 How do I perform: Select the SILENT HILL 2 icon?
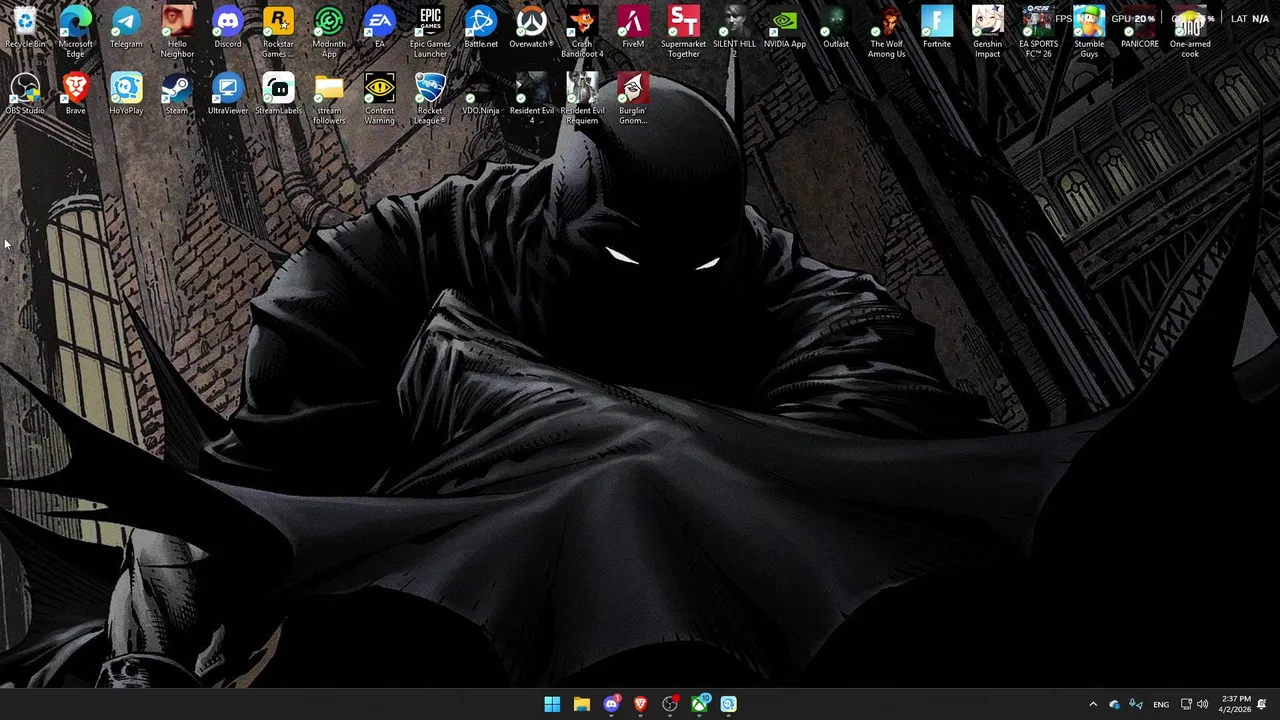click(x=734, y=32)
